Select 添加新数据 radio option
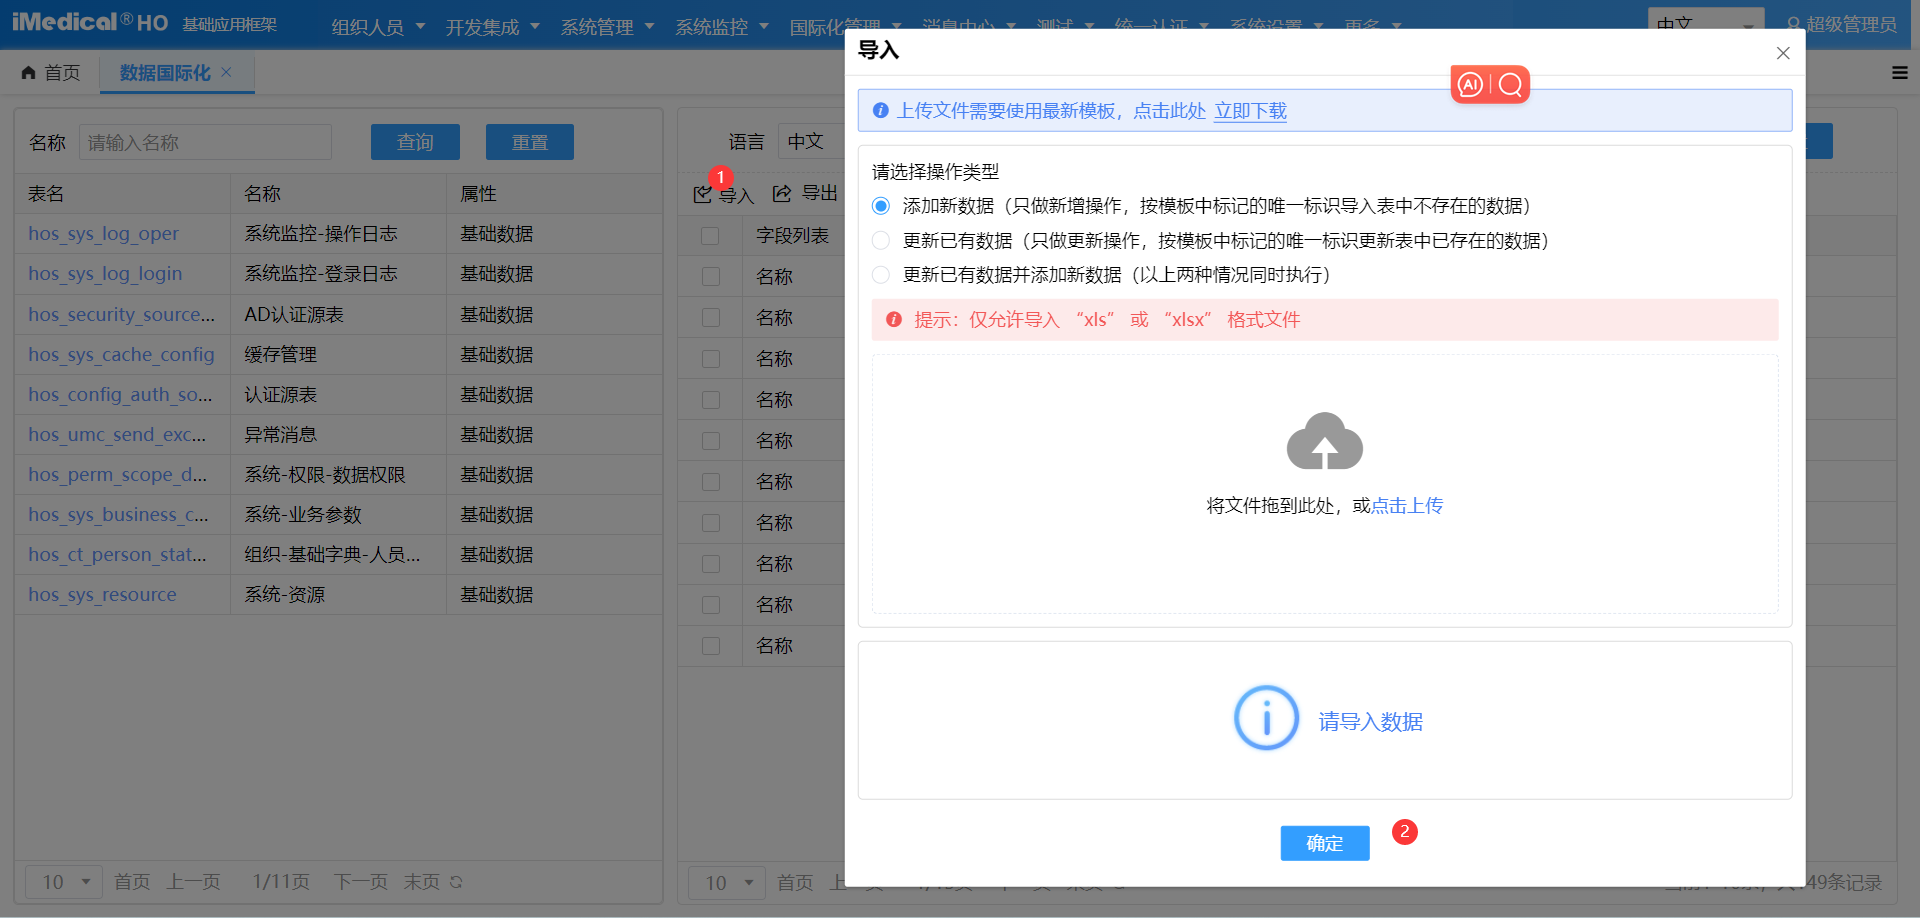Screen dimensions: 1920x918 [881, 206]
